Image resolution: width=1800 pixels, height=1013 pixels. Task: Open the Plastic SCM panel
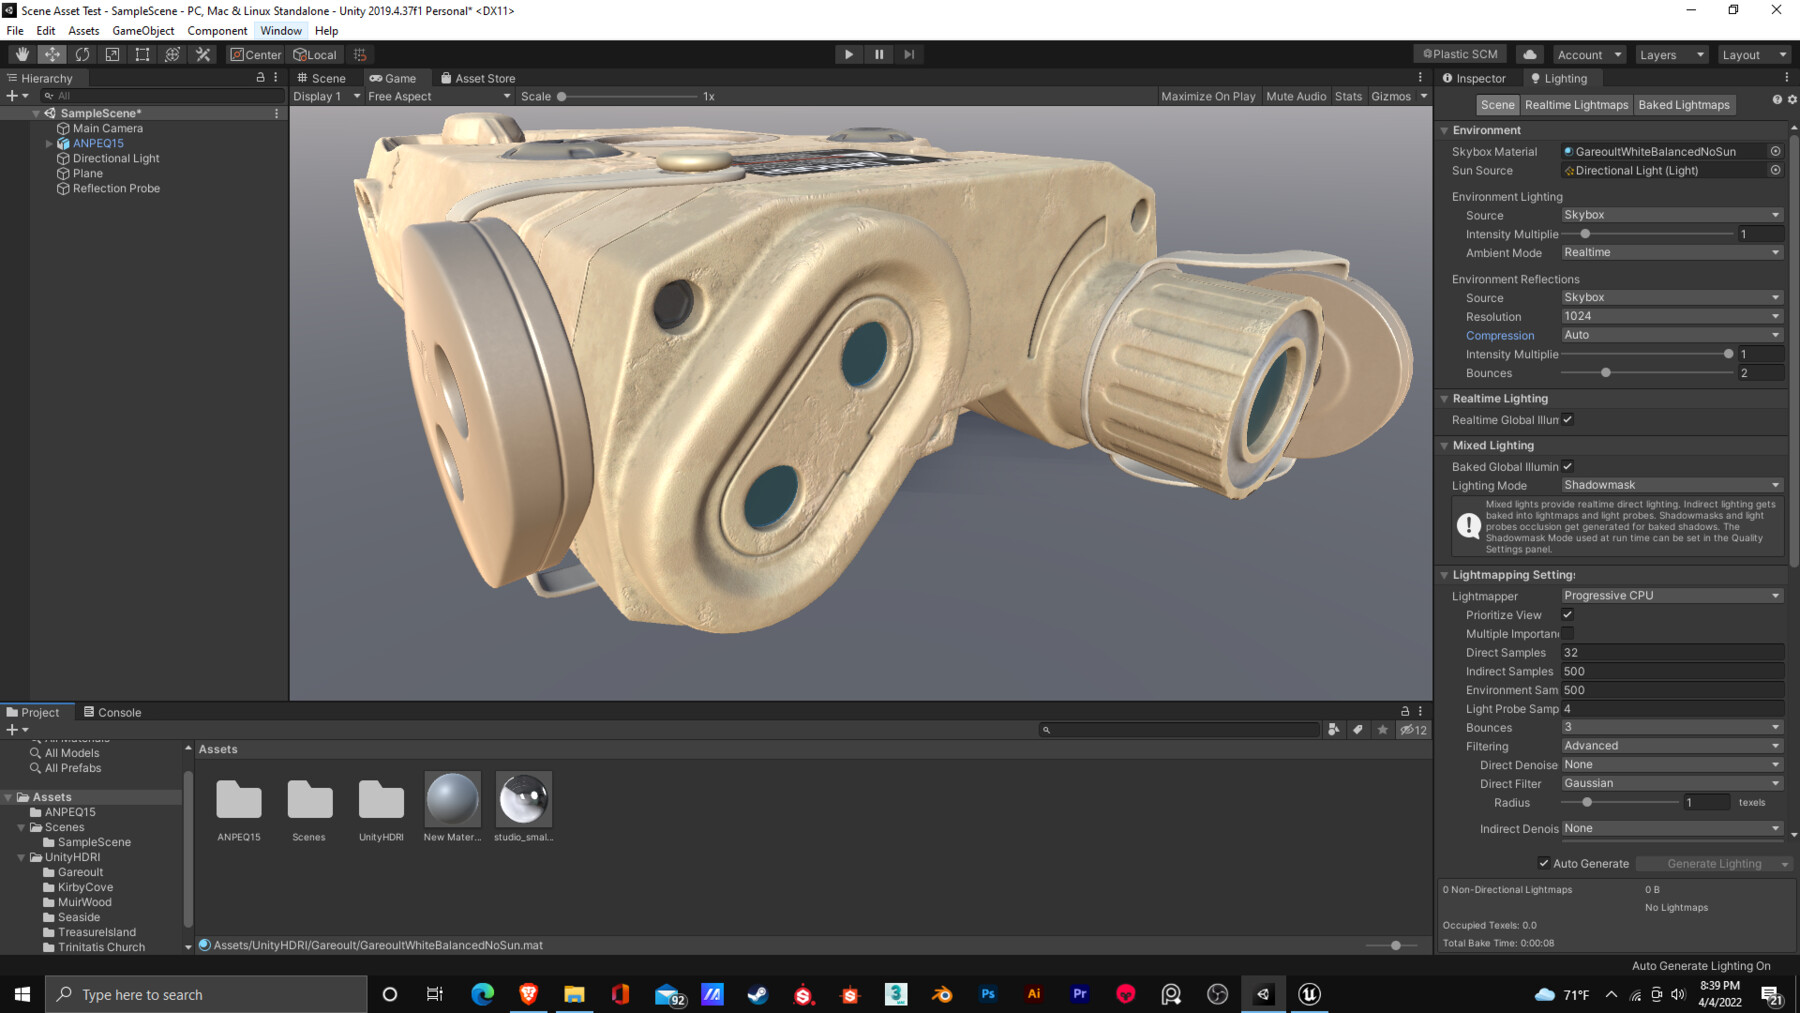tap(1459, 54)
